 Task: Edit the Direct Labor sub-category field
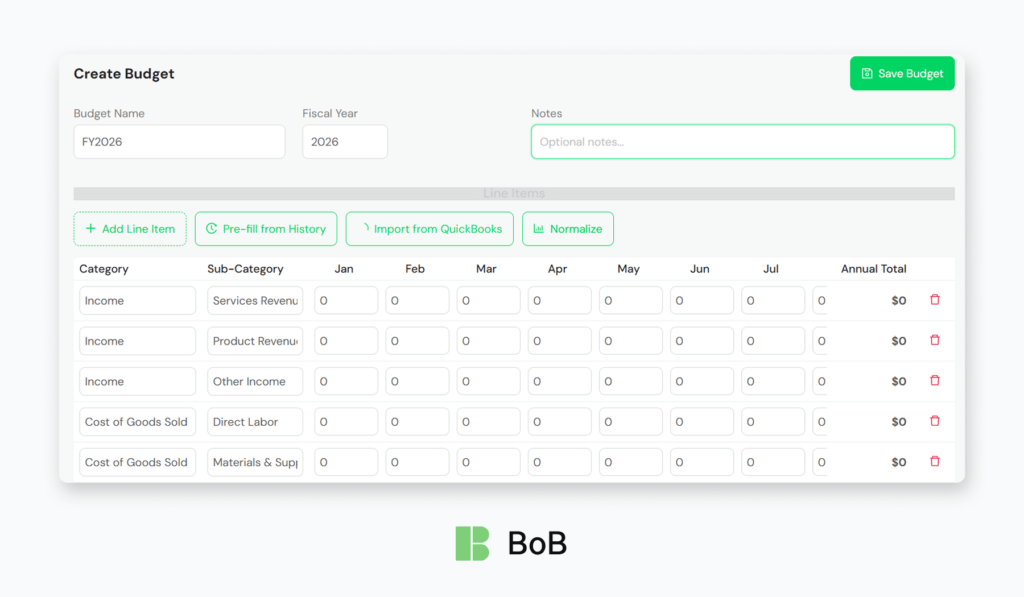point(255,422)
